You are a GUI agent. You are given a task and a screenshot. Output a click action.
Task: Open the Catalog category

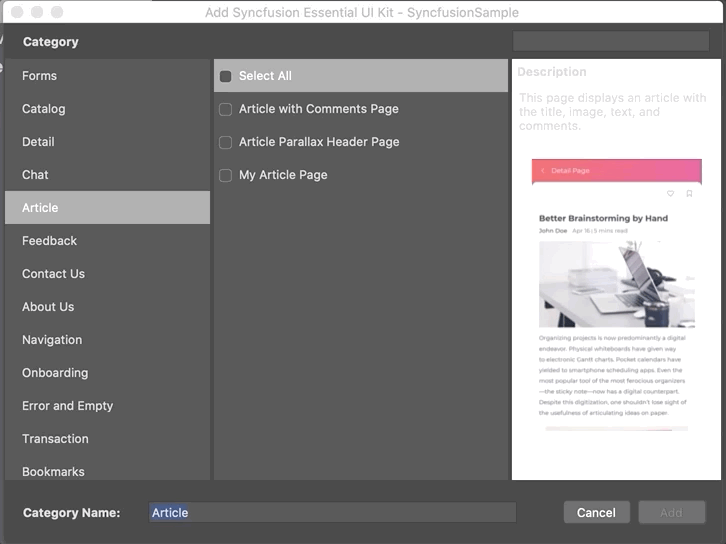44,109
